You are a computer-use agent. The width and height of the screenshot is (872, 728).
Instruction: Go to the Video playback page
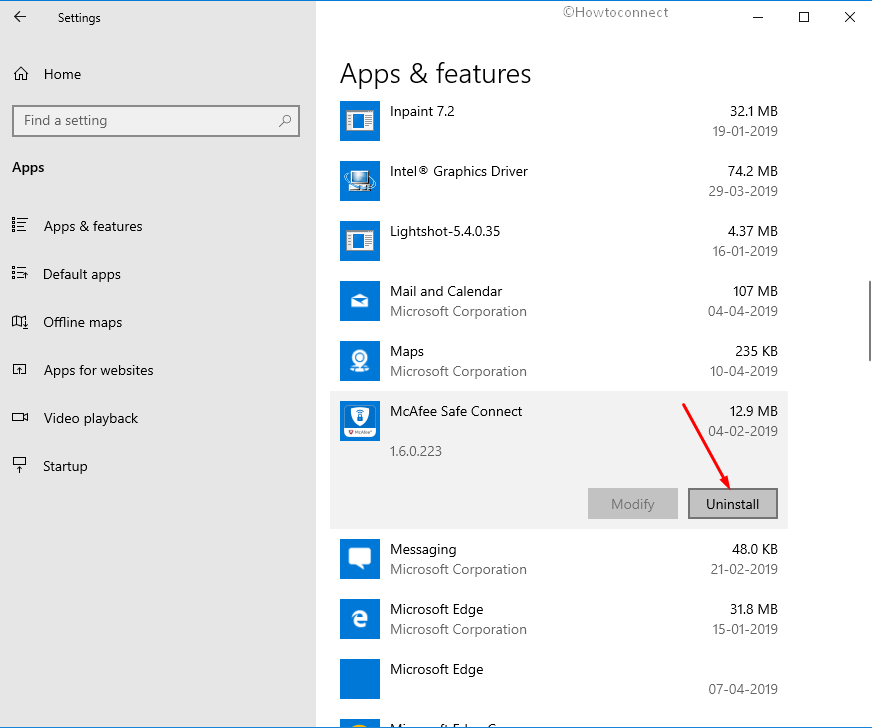pyautogui.click(x=91, y=418)
